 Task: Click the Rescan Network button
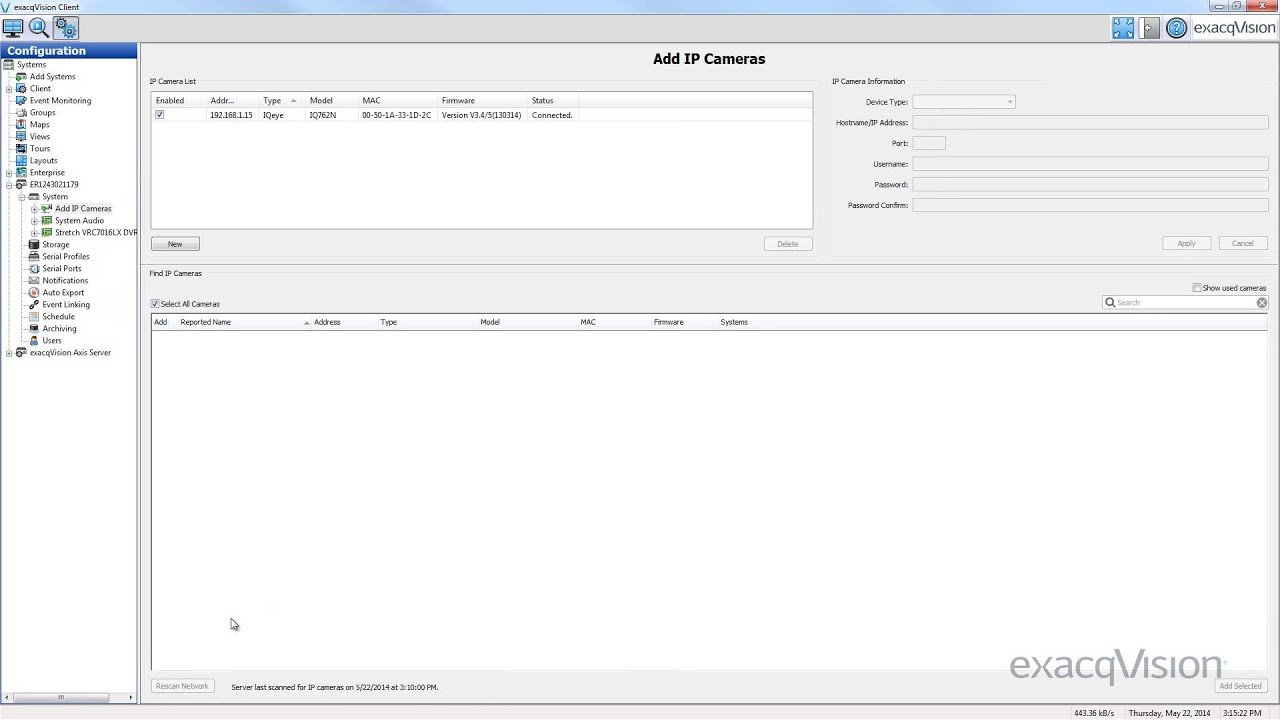pos(182,686)
